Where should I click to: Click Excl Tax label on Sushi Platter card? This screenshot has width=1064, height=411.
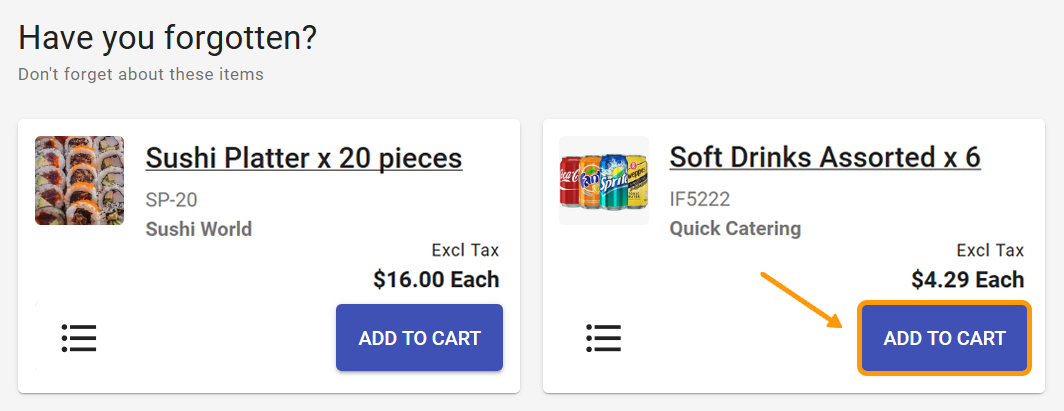click(x=465, y=250)
